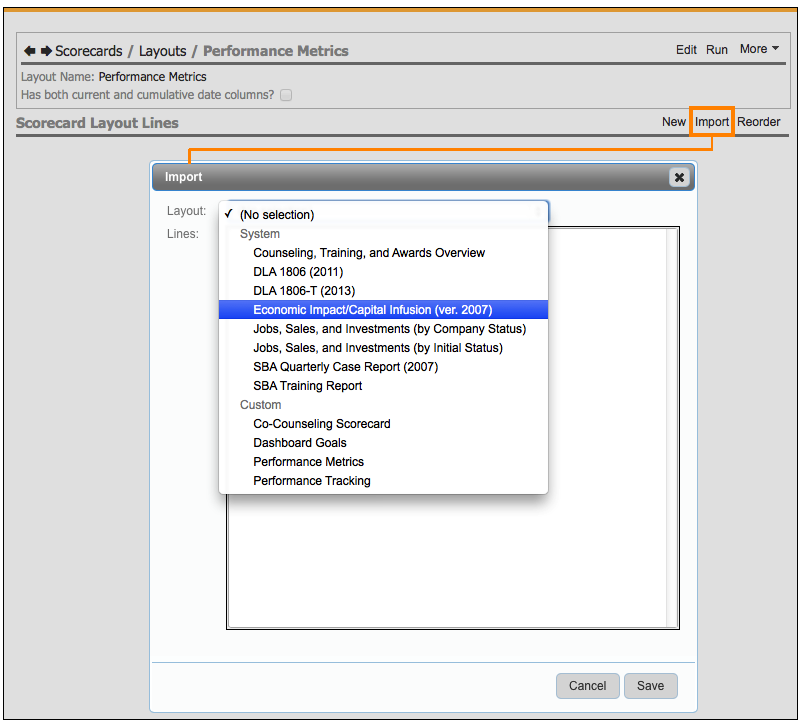Image resolution: width=803 pixels, height=724 pixels.
Task: Close the Import dialog with X
Action: coord(679,177)
